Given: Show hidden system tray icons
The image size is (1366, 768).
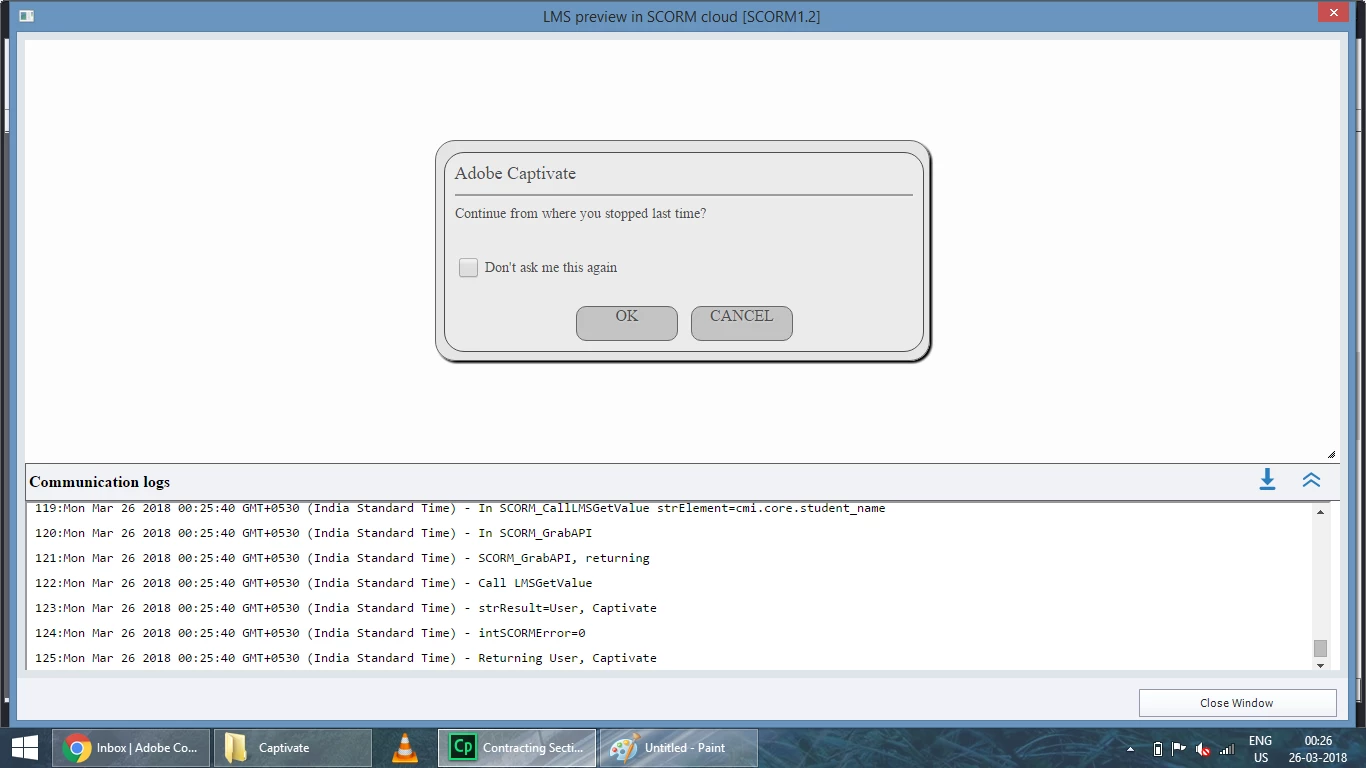Looking at the screenshot, I should pyautogui.click(x=1131, y=749).
